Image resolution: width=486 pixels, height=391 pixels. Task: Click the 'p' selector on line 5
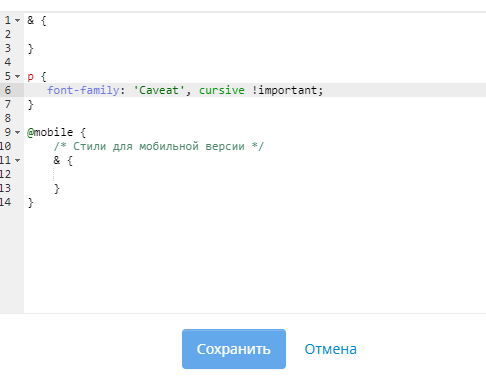30,77
